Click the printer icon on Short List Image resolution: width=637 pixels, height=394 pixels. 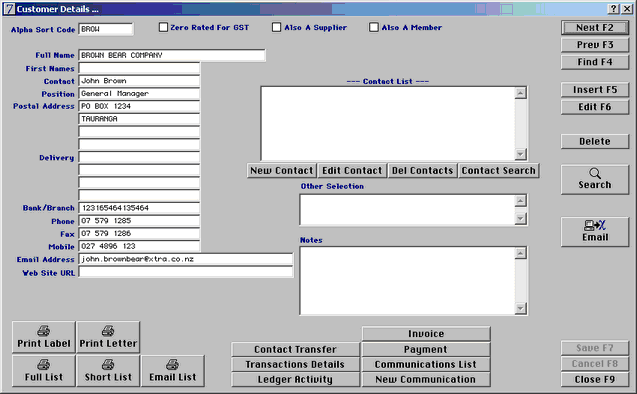108,364
